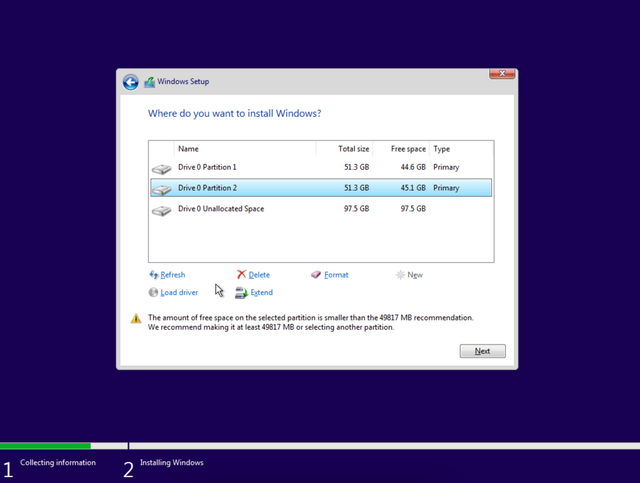Click 97.5 GB total size of Unallocated Space
Viewport: 640px width, 483px height.
[356, 209]
